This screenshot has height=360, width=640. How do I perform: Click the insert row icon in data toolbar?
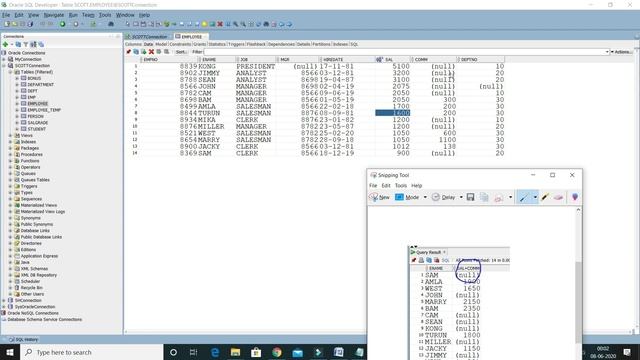(x=144, y=52)
